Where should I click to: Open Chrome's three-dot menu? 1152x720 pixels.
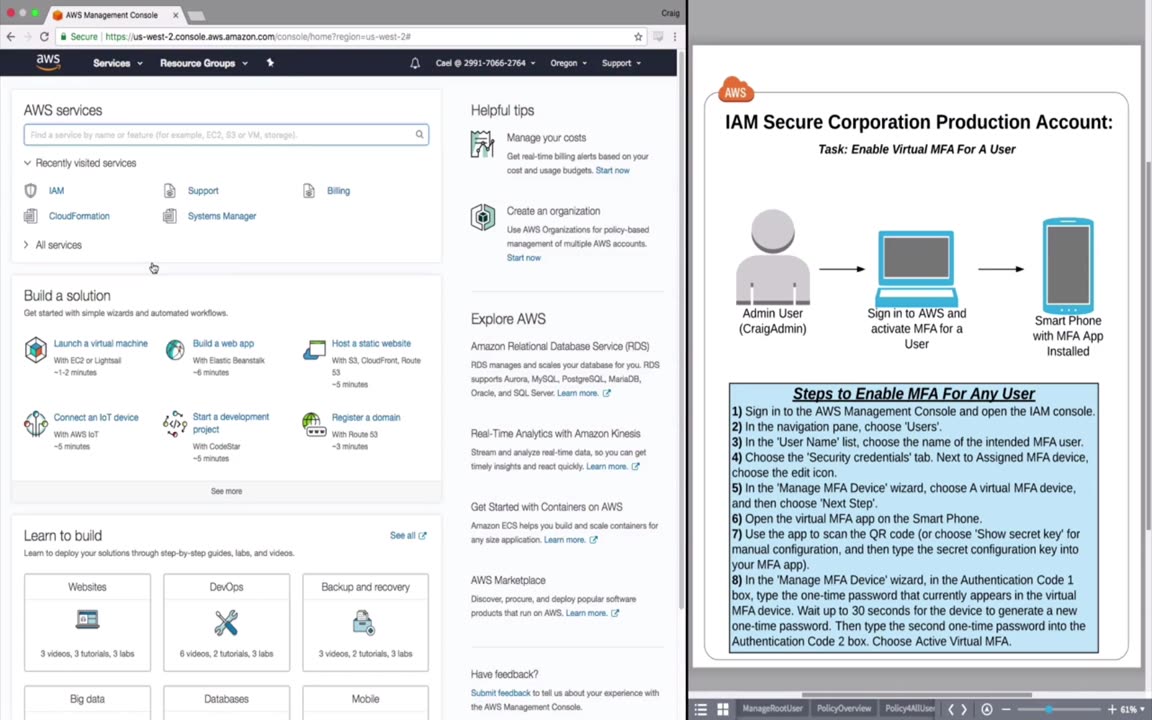pos(674,37)
